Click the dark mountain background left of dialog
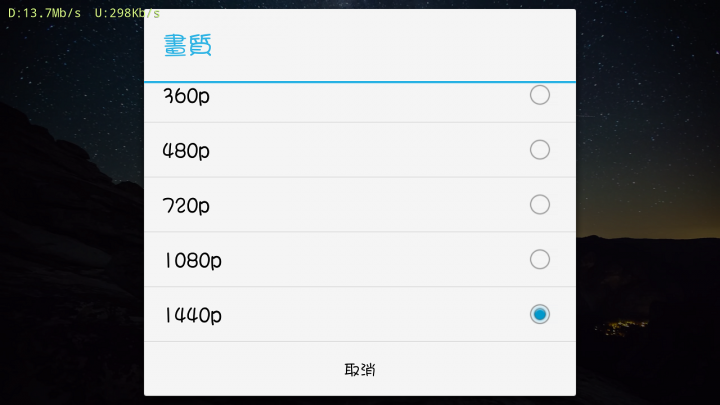 coord(72,230)
